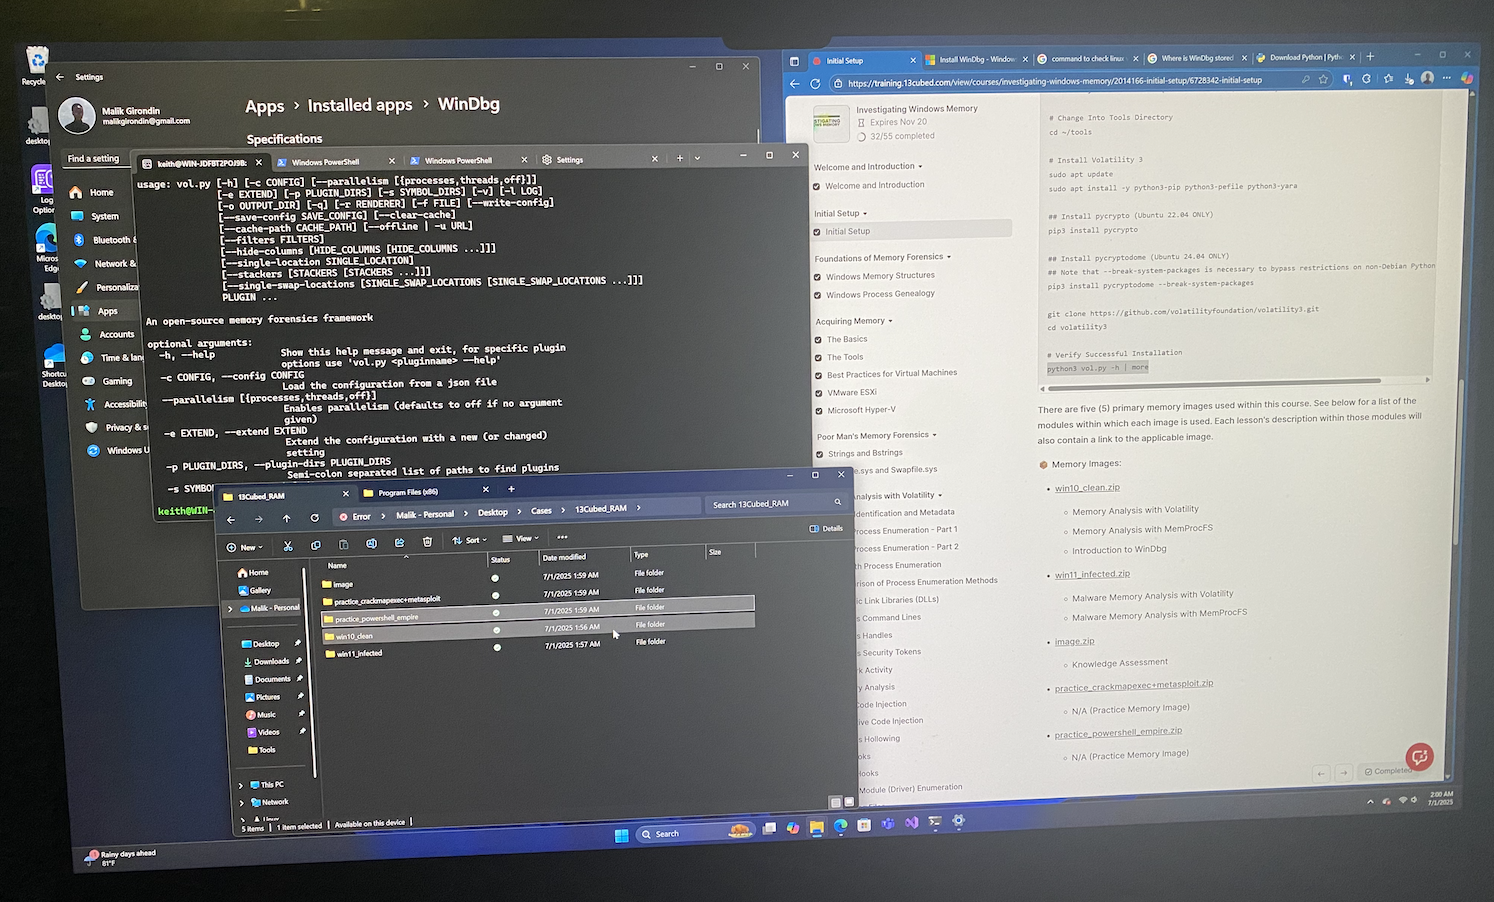The image size is (1494, 902).
Task: Go back in File Explorer navigation
Action: (231, 519)
